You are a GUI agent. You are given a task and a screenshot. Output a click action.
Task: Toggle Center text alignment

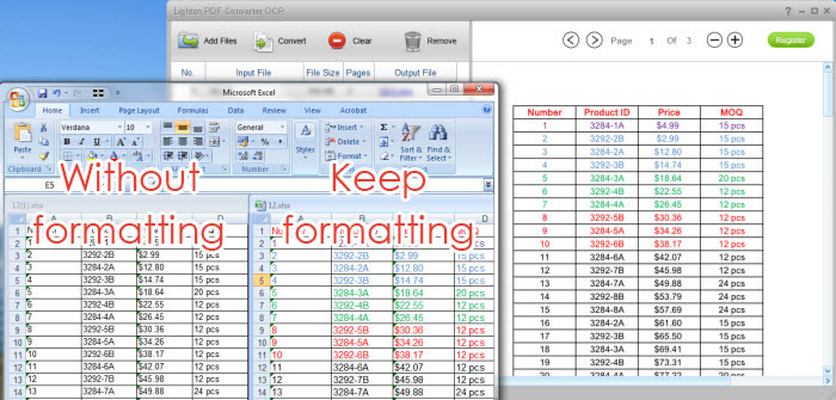coord(182,142)
